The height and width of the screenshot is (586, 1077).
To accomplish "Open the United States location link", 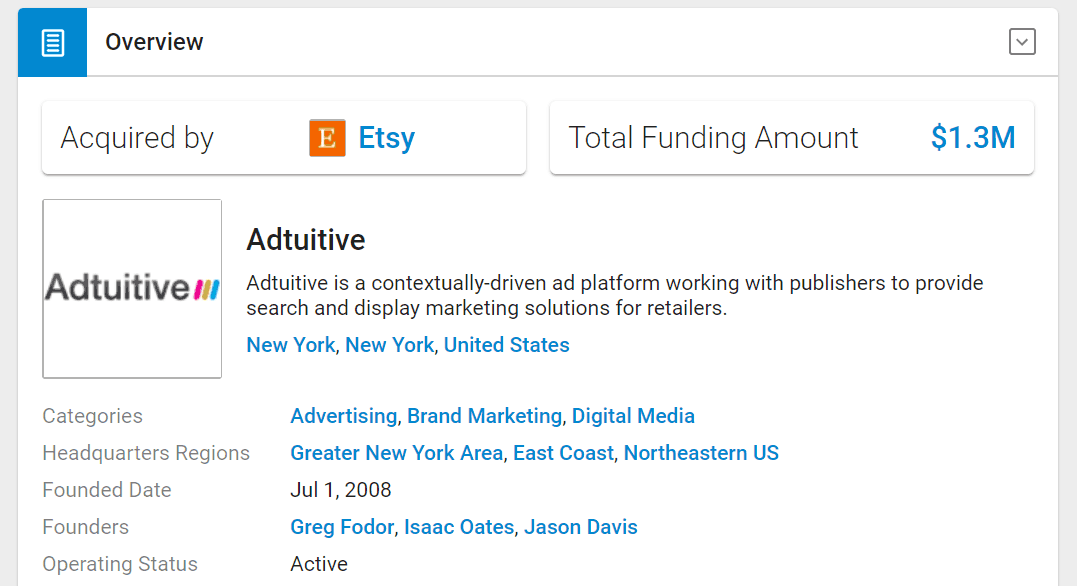I will tap(506, 345).
